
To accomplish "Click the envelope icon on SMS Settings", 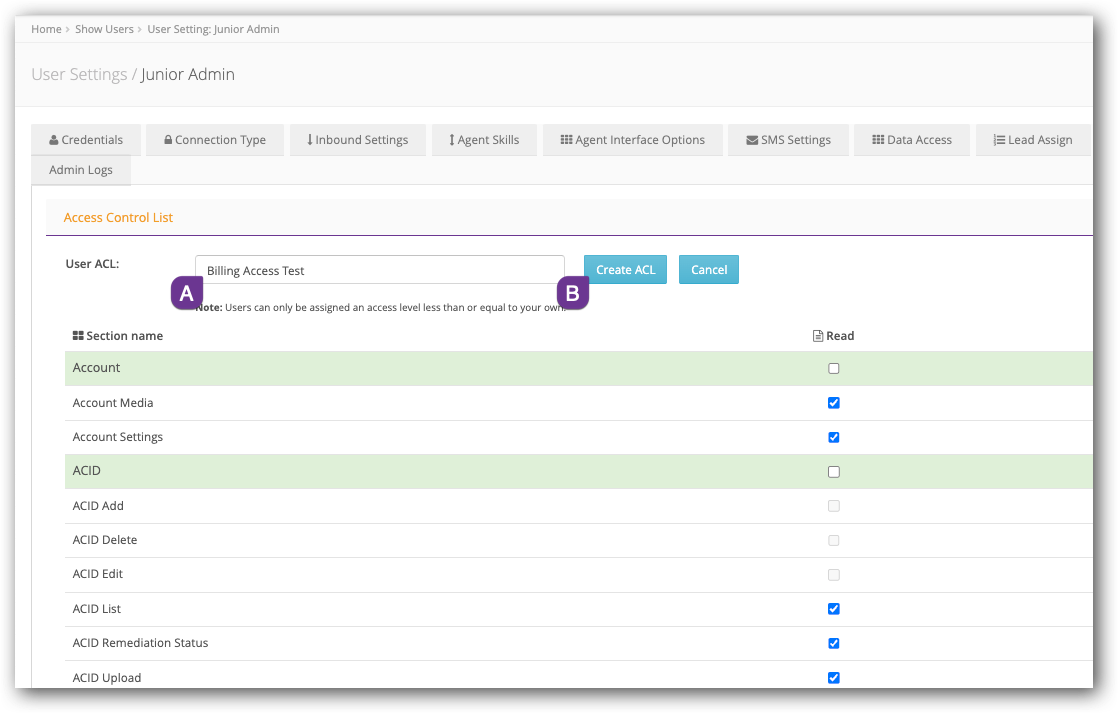I will coord(751,140).
